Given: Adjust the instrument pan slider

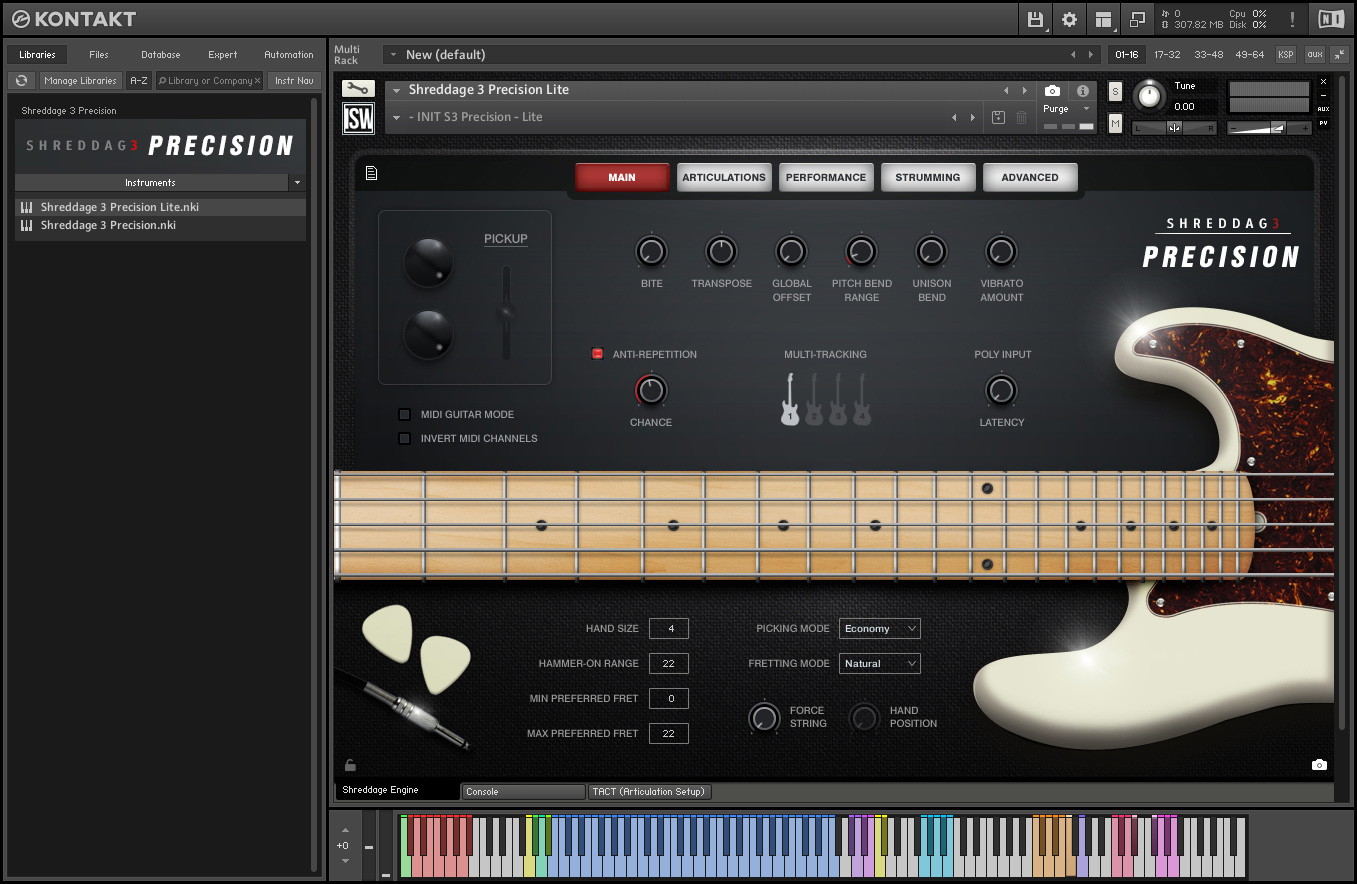Looking at the screenshot, I should (x=1174, y=127).
